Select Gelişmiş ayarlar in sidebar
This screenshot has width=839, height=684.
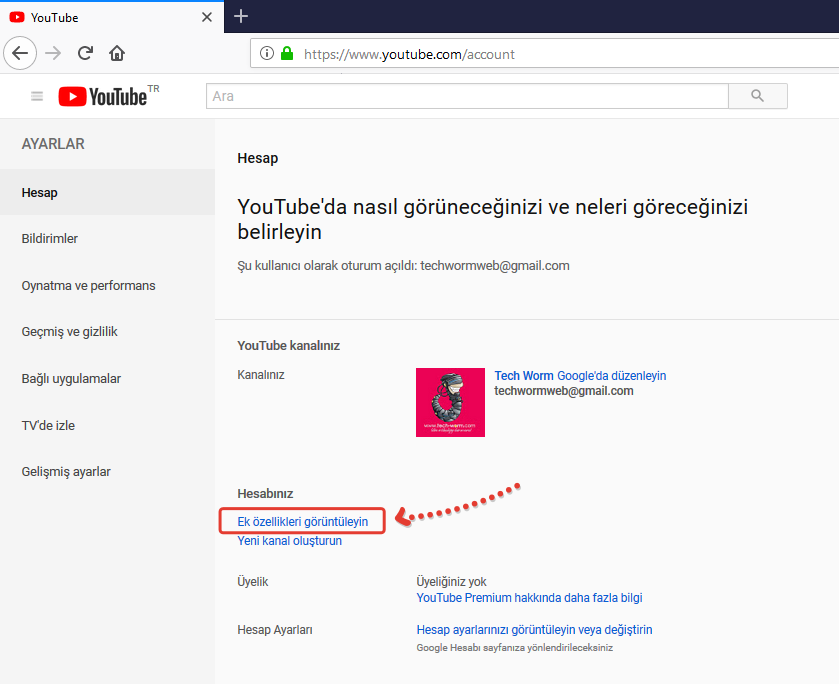coord(66,472)
